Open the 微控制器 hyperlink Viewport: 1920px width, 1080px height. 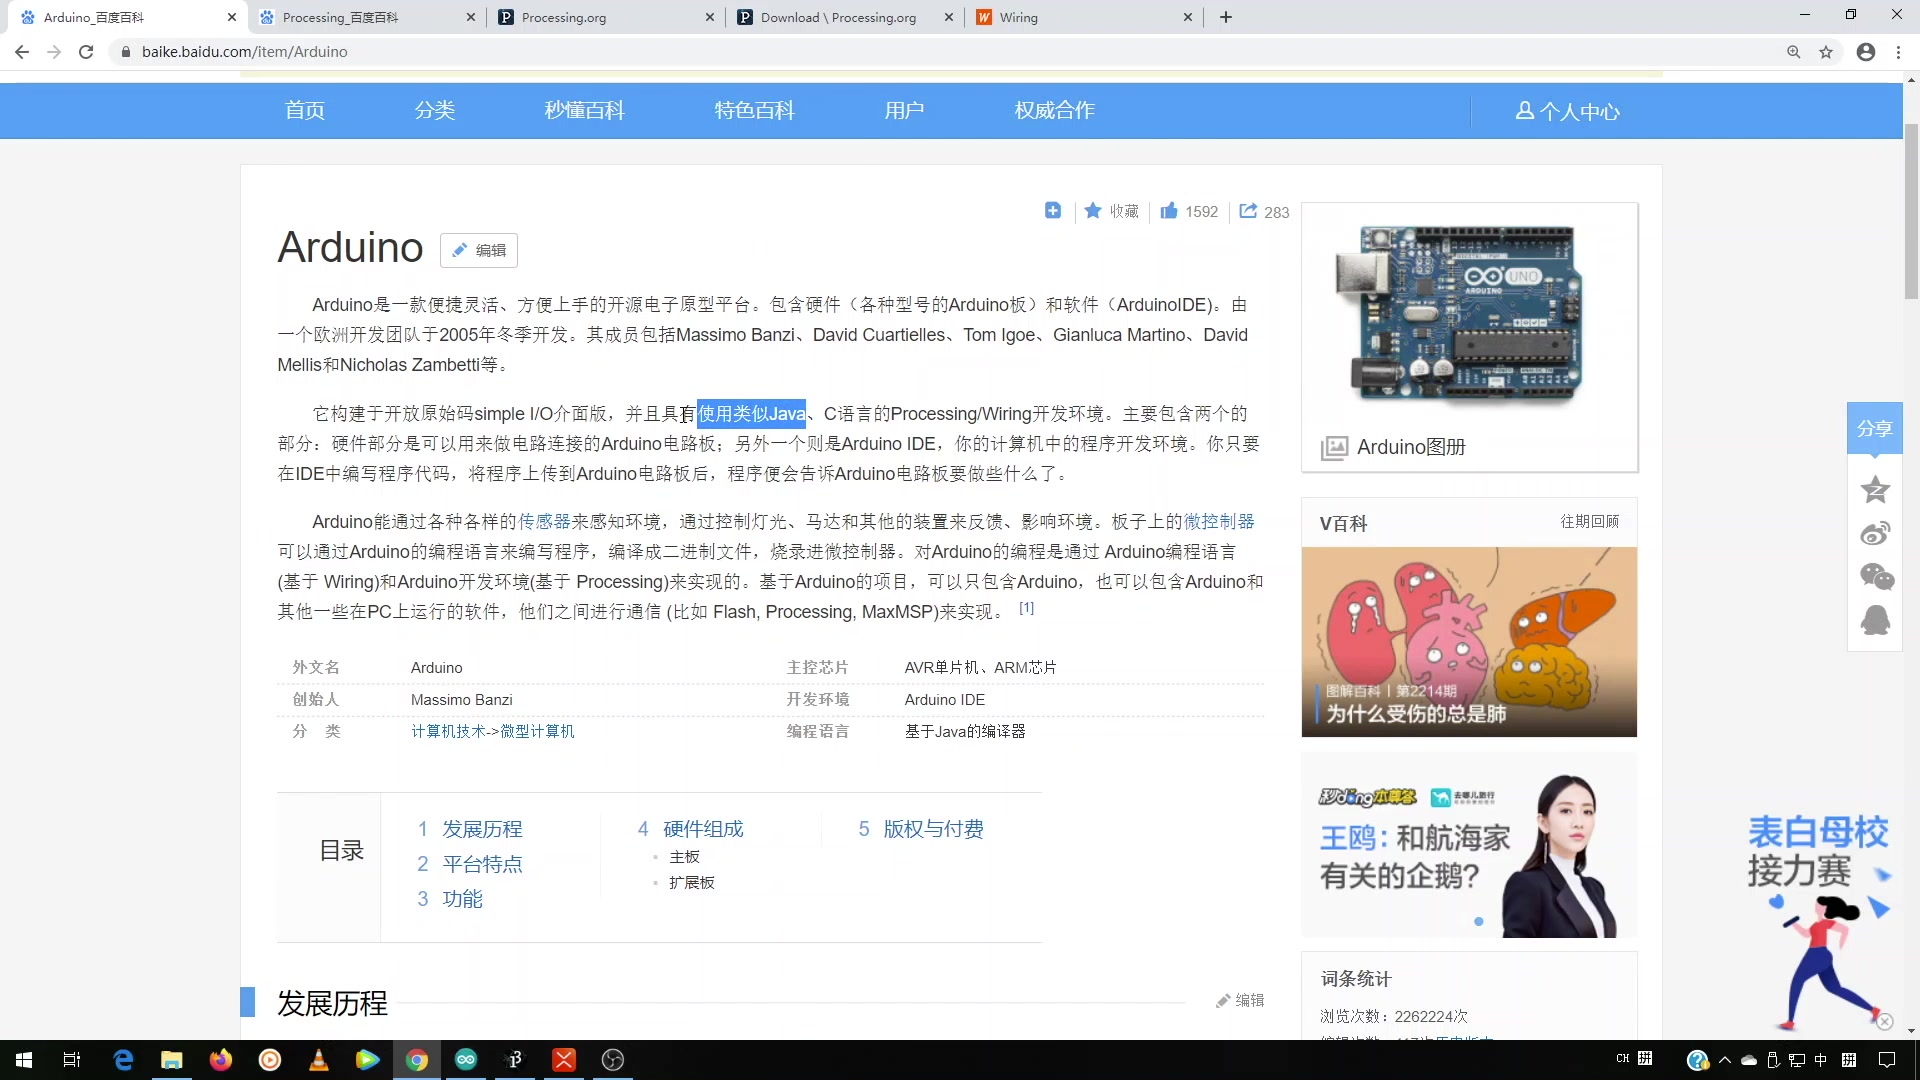[x=1218, y=521]
